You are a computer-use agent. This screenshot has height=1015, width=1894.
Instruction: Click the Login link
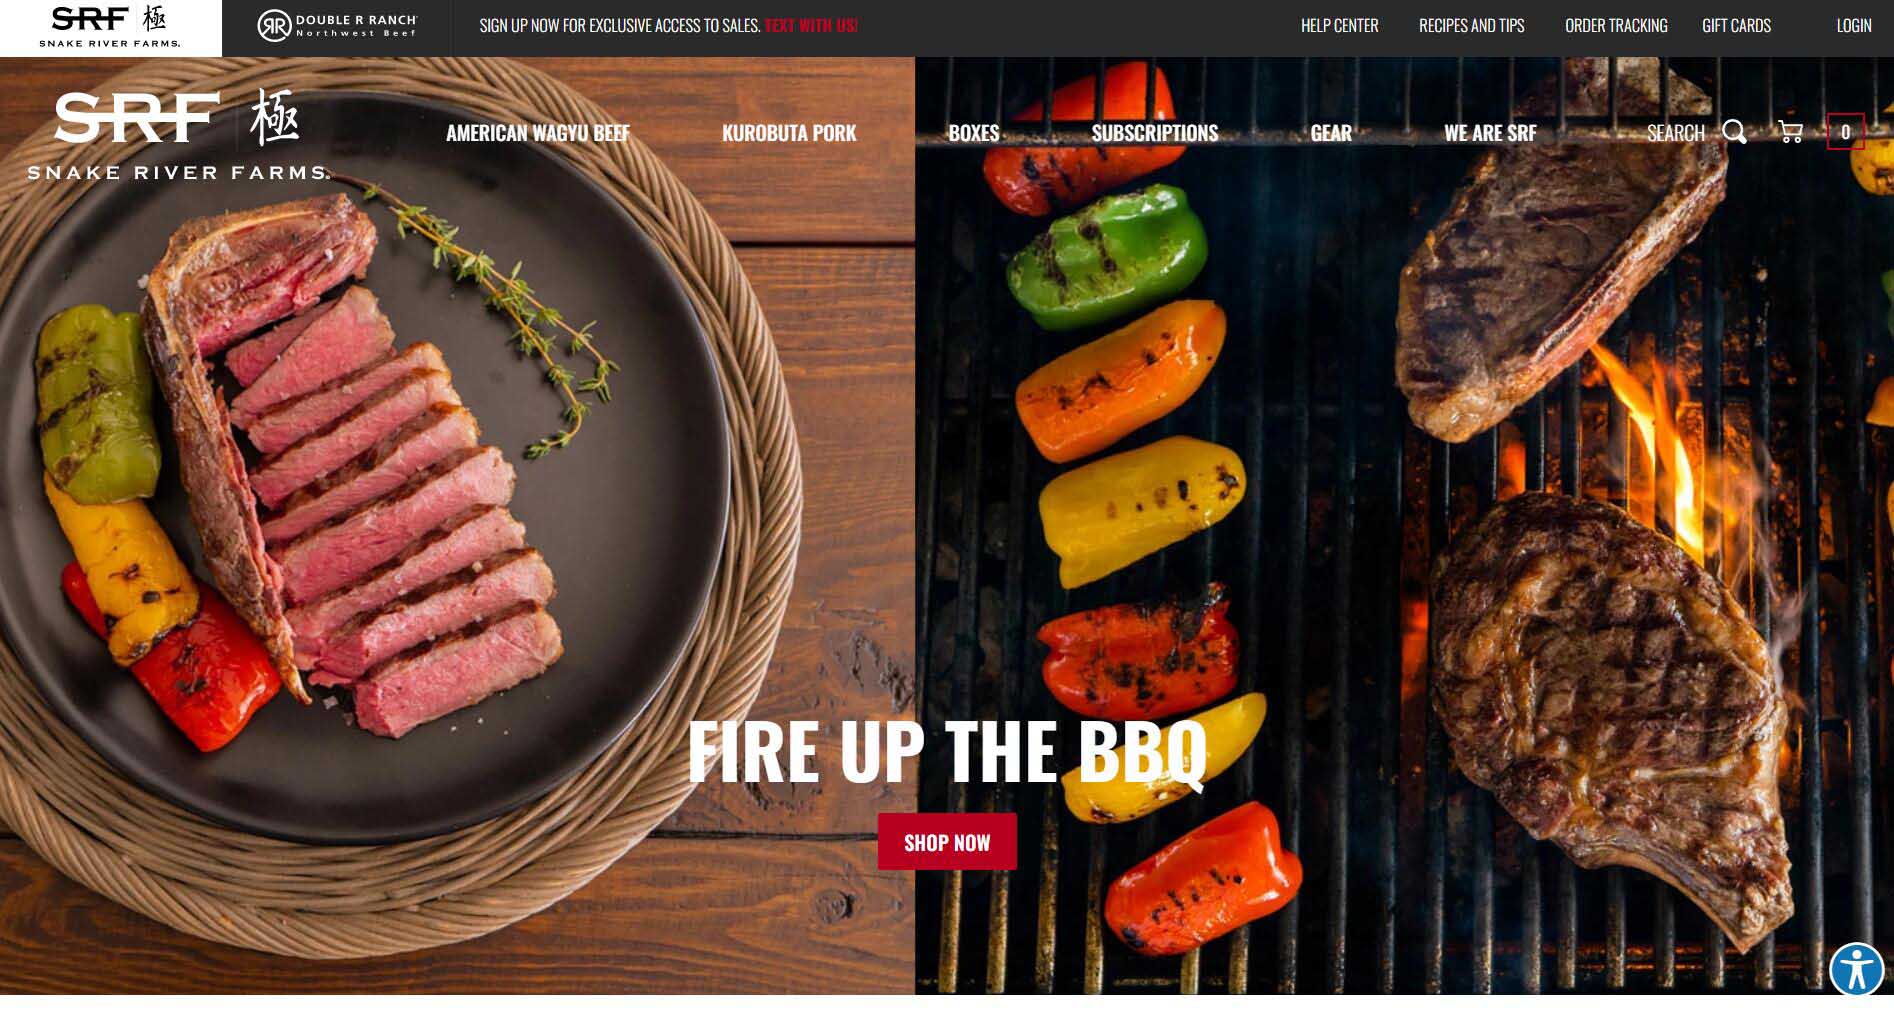coord(1853,26)
